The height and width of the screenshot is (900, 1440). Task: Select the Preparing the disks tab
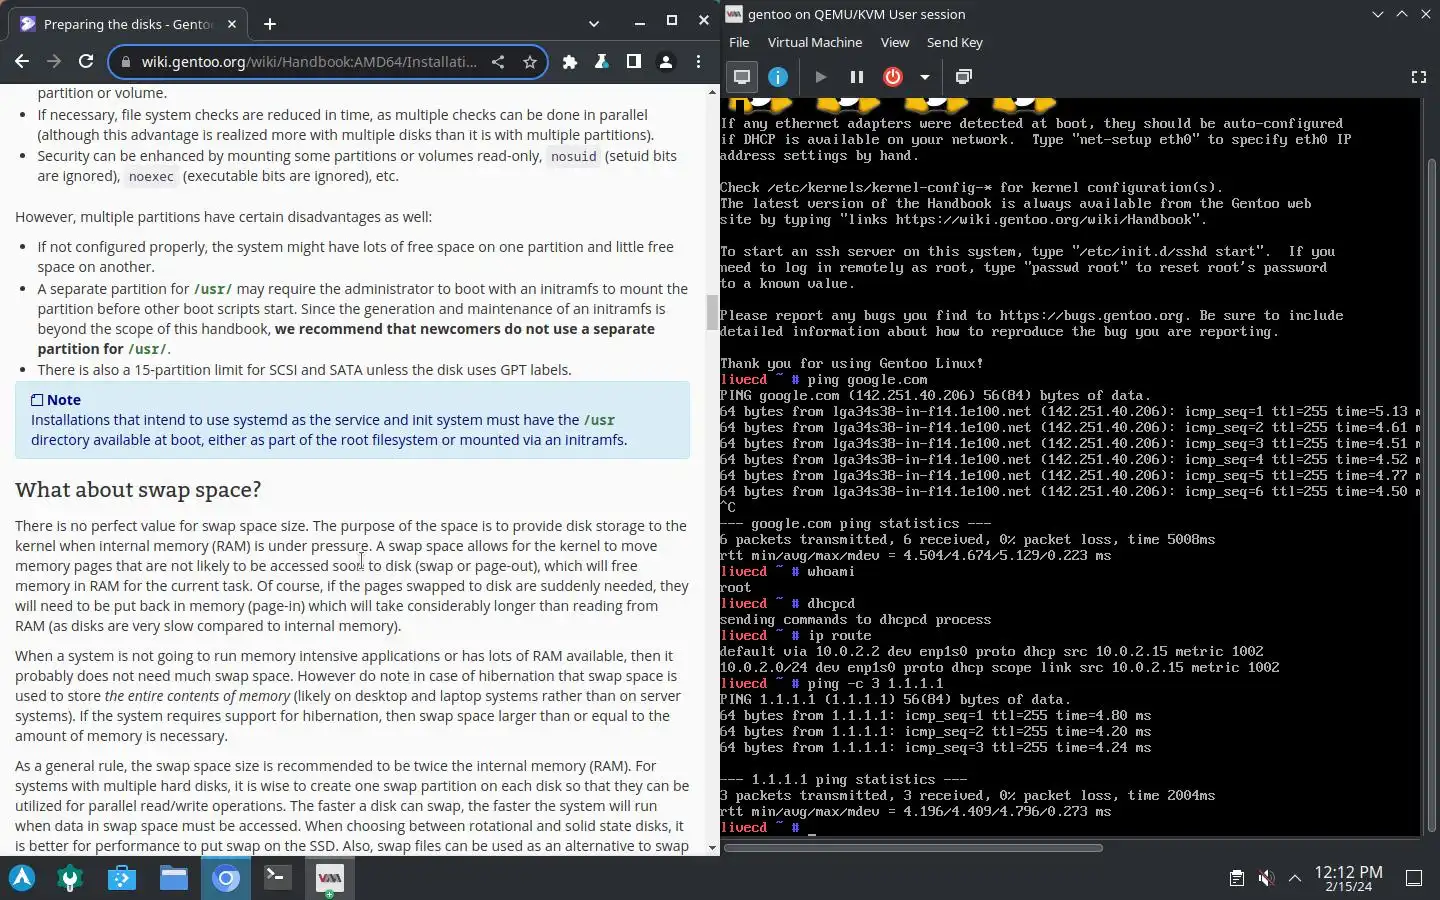click(128, 24)
